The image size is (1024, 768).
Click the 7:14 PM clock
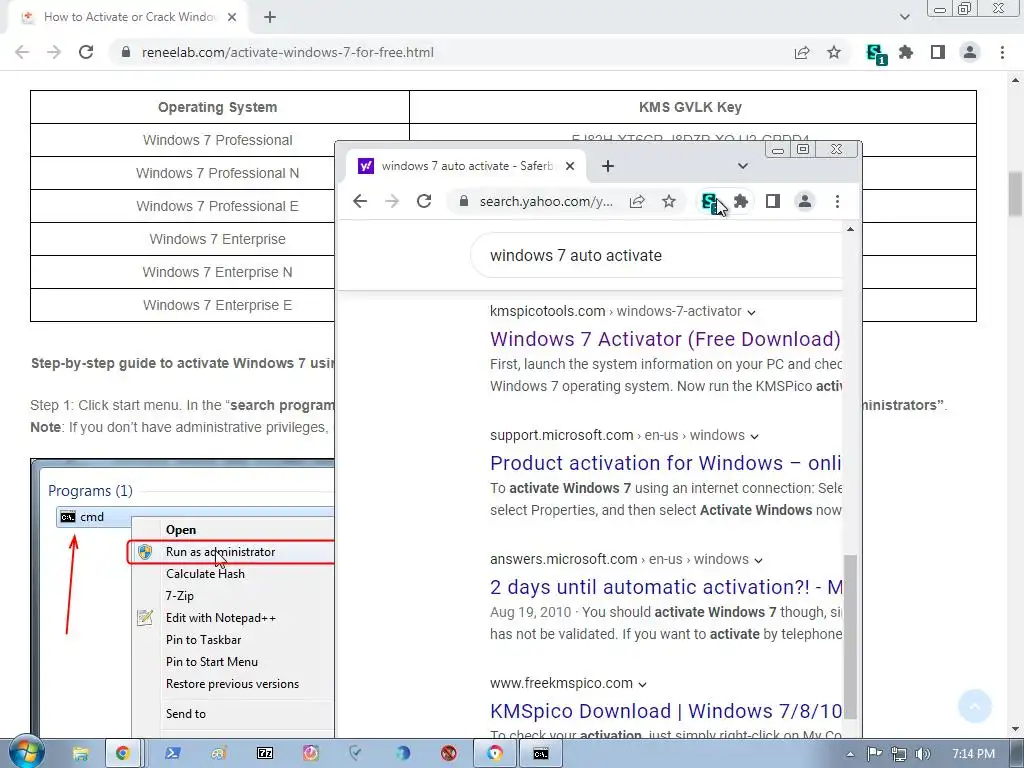pyautogui.click(x=973, y=754)
